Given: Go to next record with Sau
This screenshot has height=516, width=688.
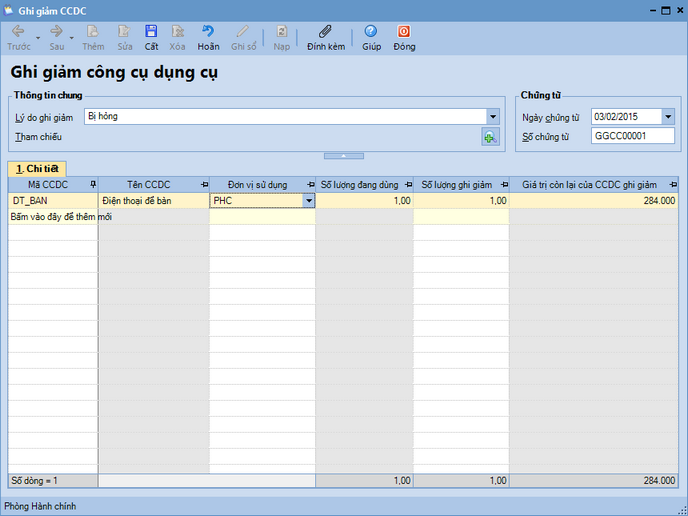Looking at the screenshot, I should click(57, 38).
